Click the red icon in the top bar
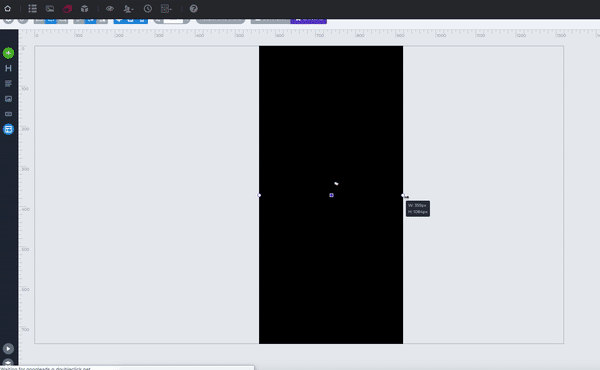 tap(67, 8)
